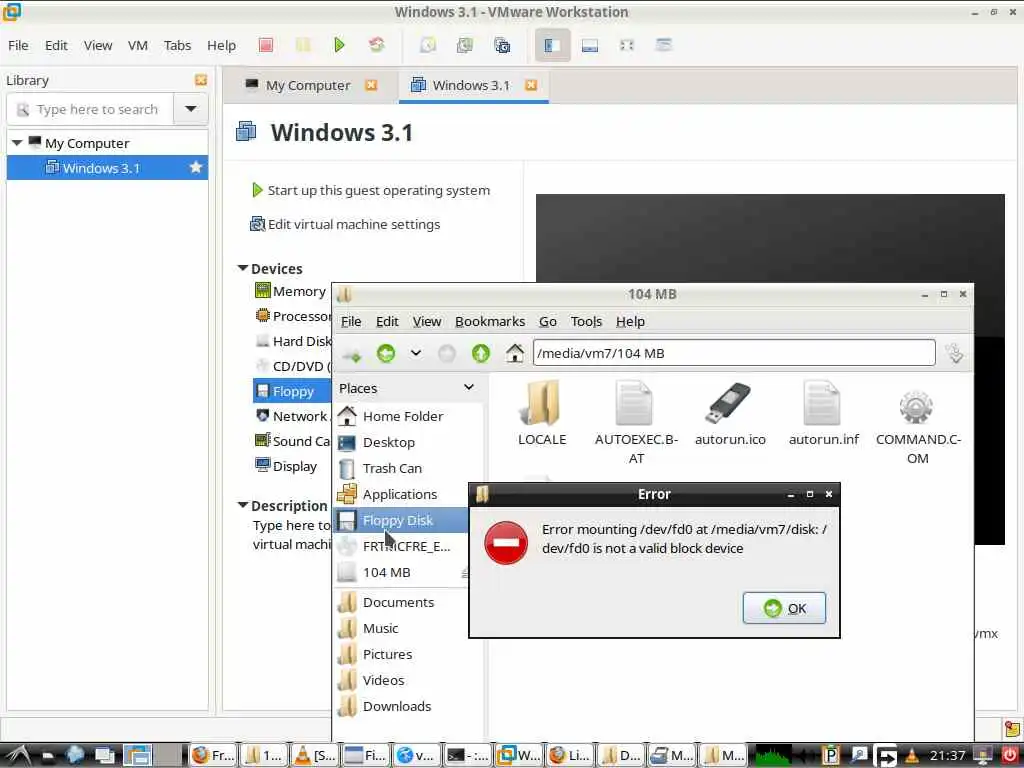Click the /media/vm7/104 MB path field
1024x768 pixels.
[x=734, y=353]
